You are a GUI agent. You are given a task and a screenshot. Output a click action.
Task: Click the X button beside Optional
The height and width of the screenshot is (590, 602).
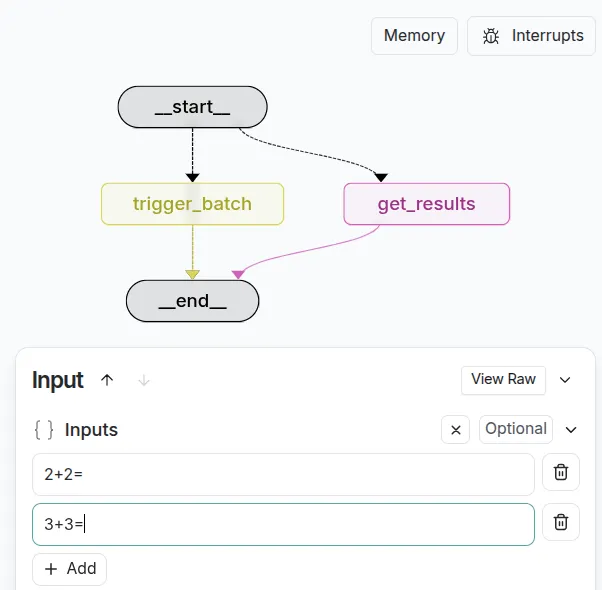[455, 430]
